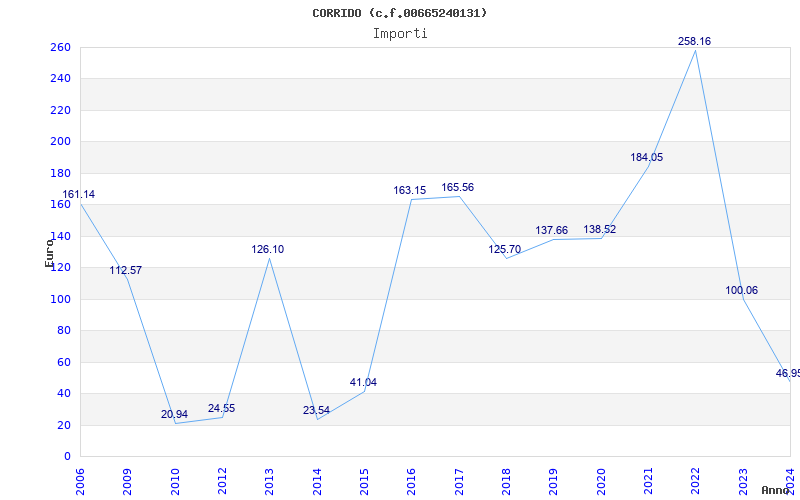The height and width of the screenshot is (500, 800).
Task: Click the x-axis year 2023
Action: click(743, 482)
